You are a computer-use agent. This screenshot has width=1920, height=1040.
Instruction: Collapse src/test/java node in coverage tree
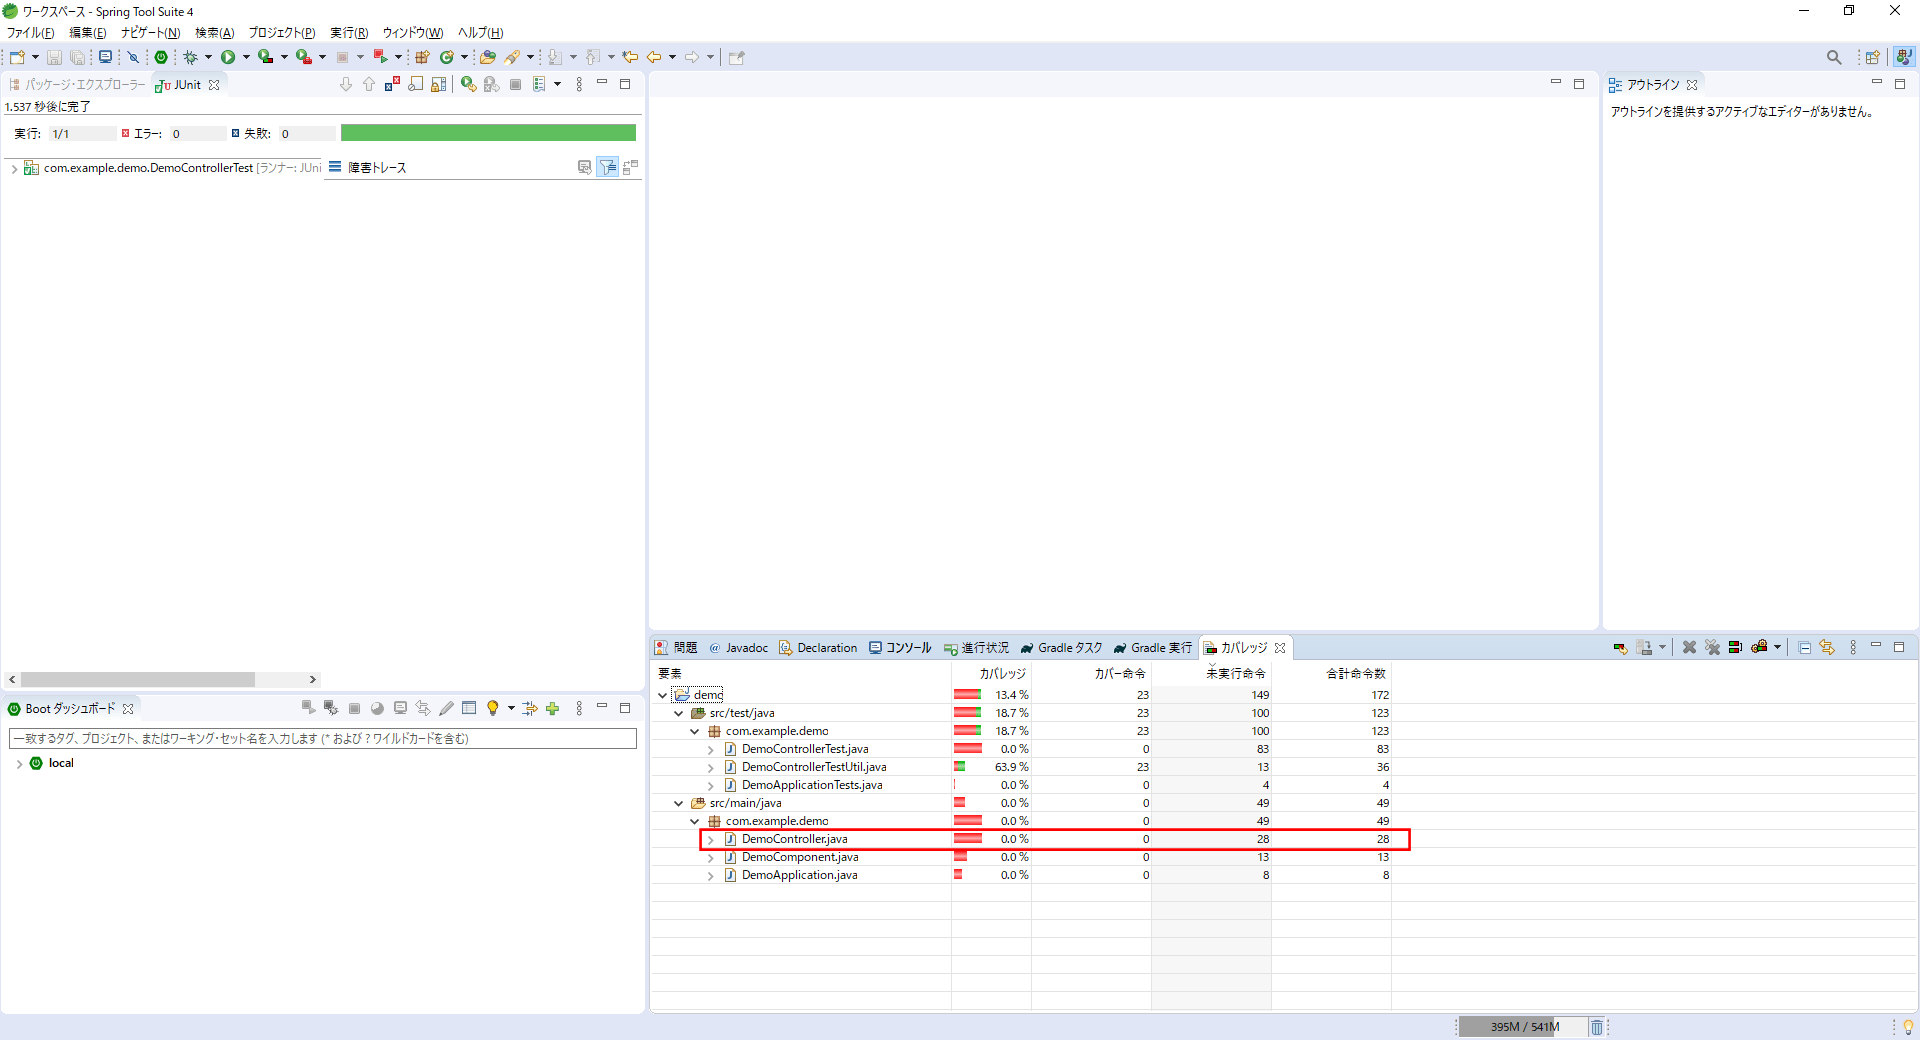pyautogui.click(x=679, y=714)
